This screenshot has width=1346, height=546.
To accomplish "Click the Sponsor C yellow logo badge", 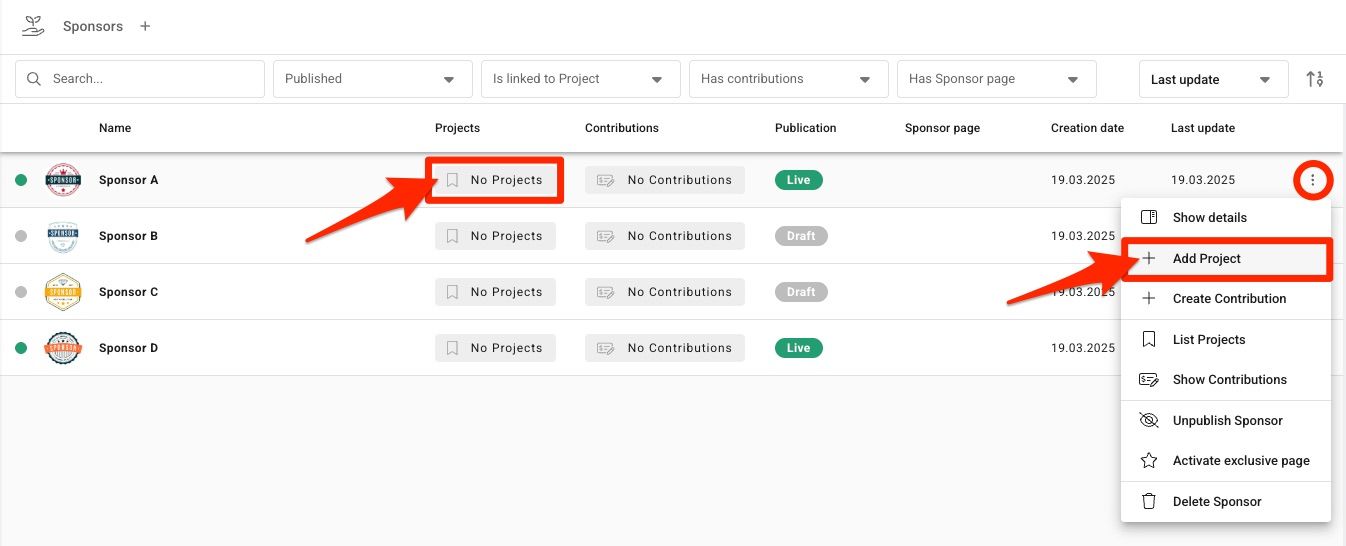I will [x=63, y=292].
